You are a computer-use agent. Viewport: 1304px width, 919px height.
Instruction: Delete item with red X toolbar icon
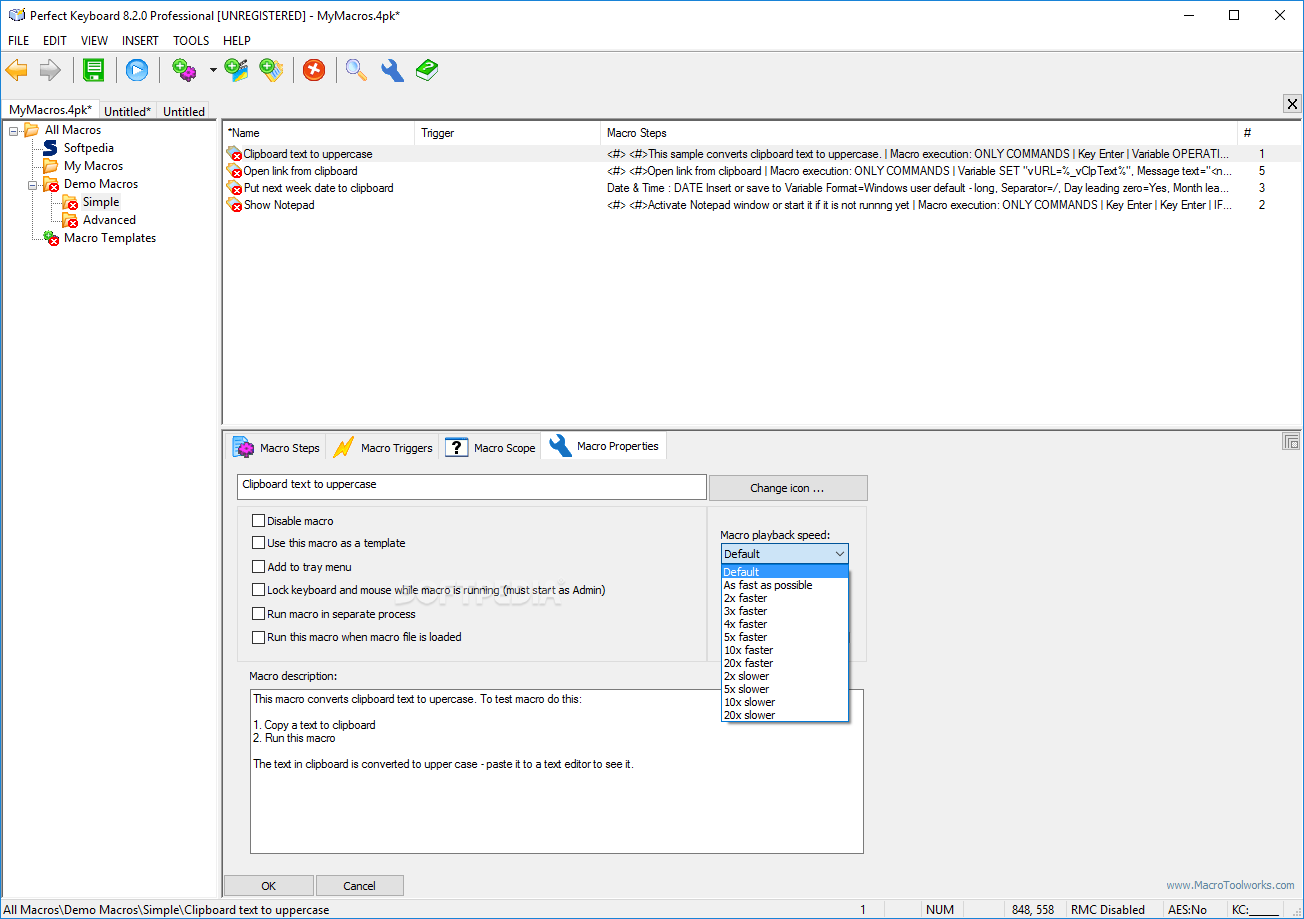click(314, 70)
